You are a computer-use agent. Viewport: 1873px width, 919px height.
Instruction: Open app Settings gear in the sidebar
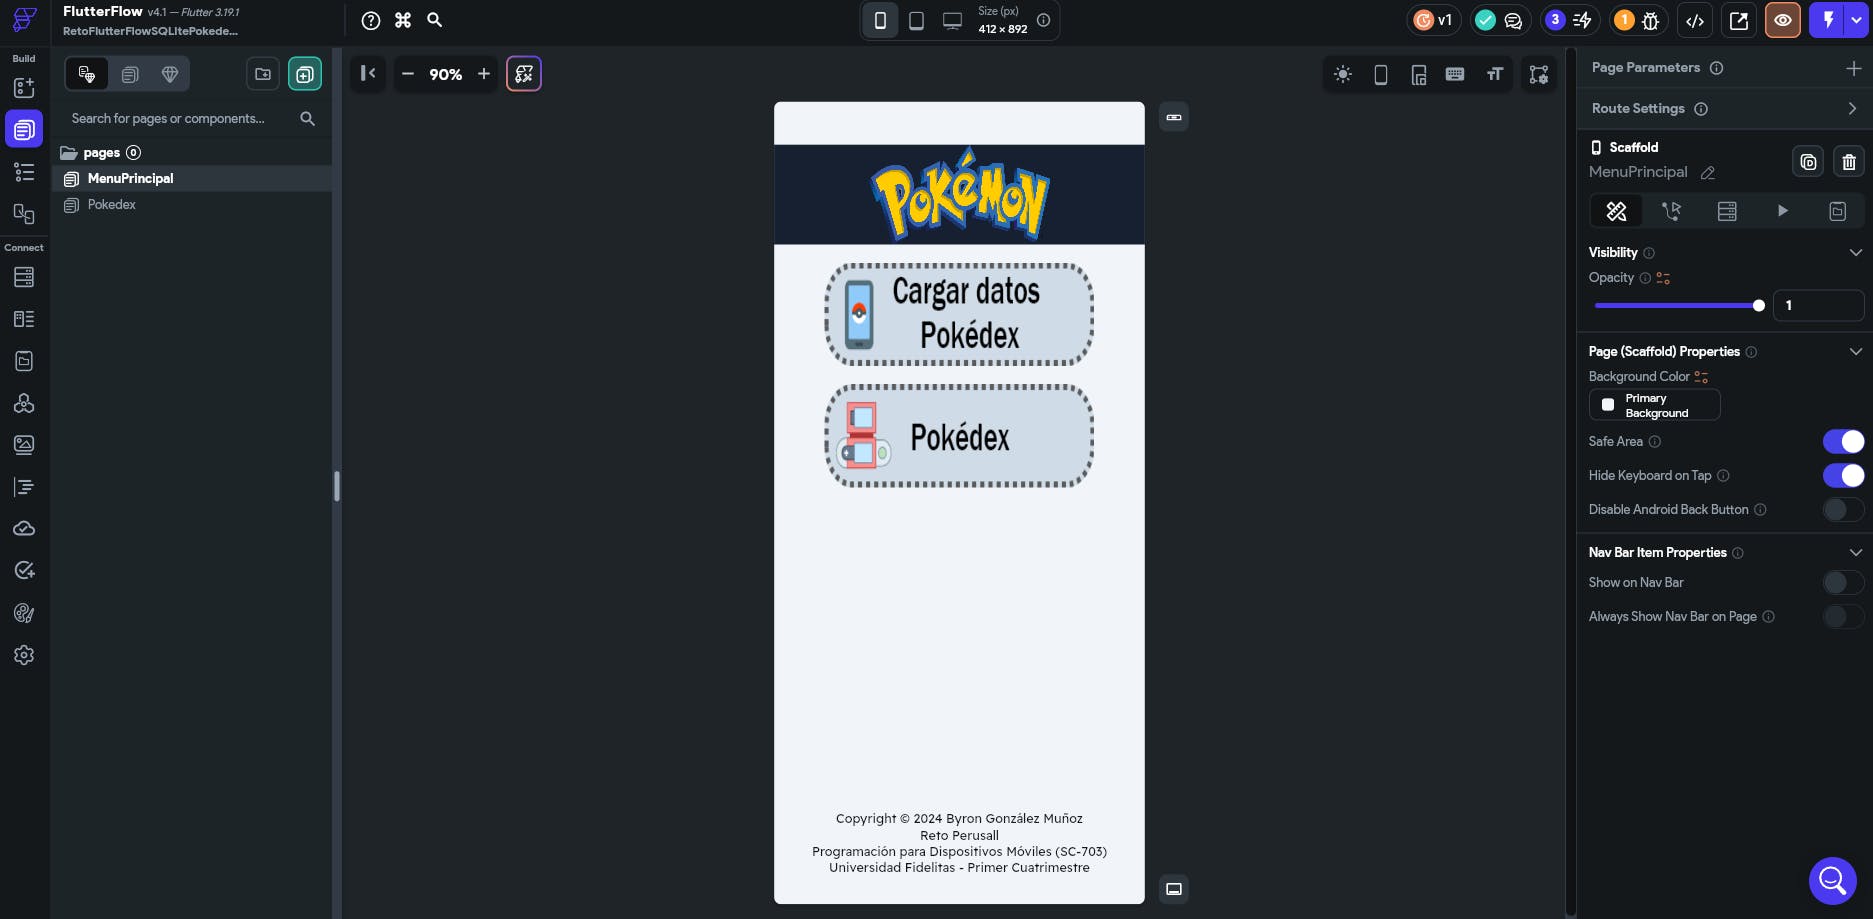(24, 655)
